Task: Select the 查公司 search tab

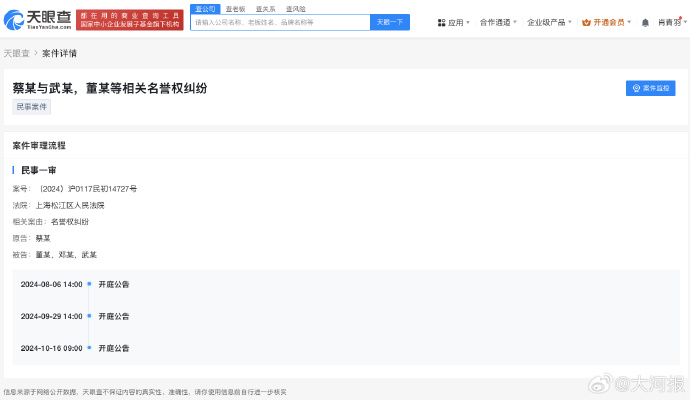Action: pyautogui.click(x=205, y=9)
